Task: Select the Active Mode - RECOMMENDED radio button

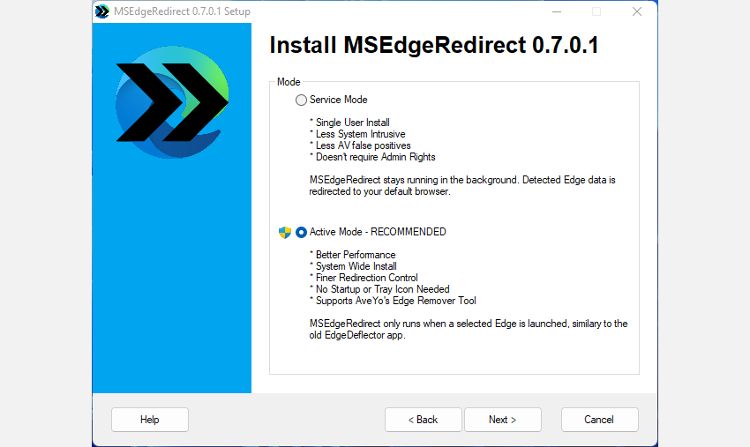Action: (x=301, y=232)
